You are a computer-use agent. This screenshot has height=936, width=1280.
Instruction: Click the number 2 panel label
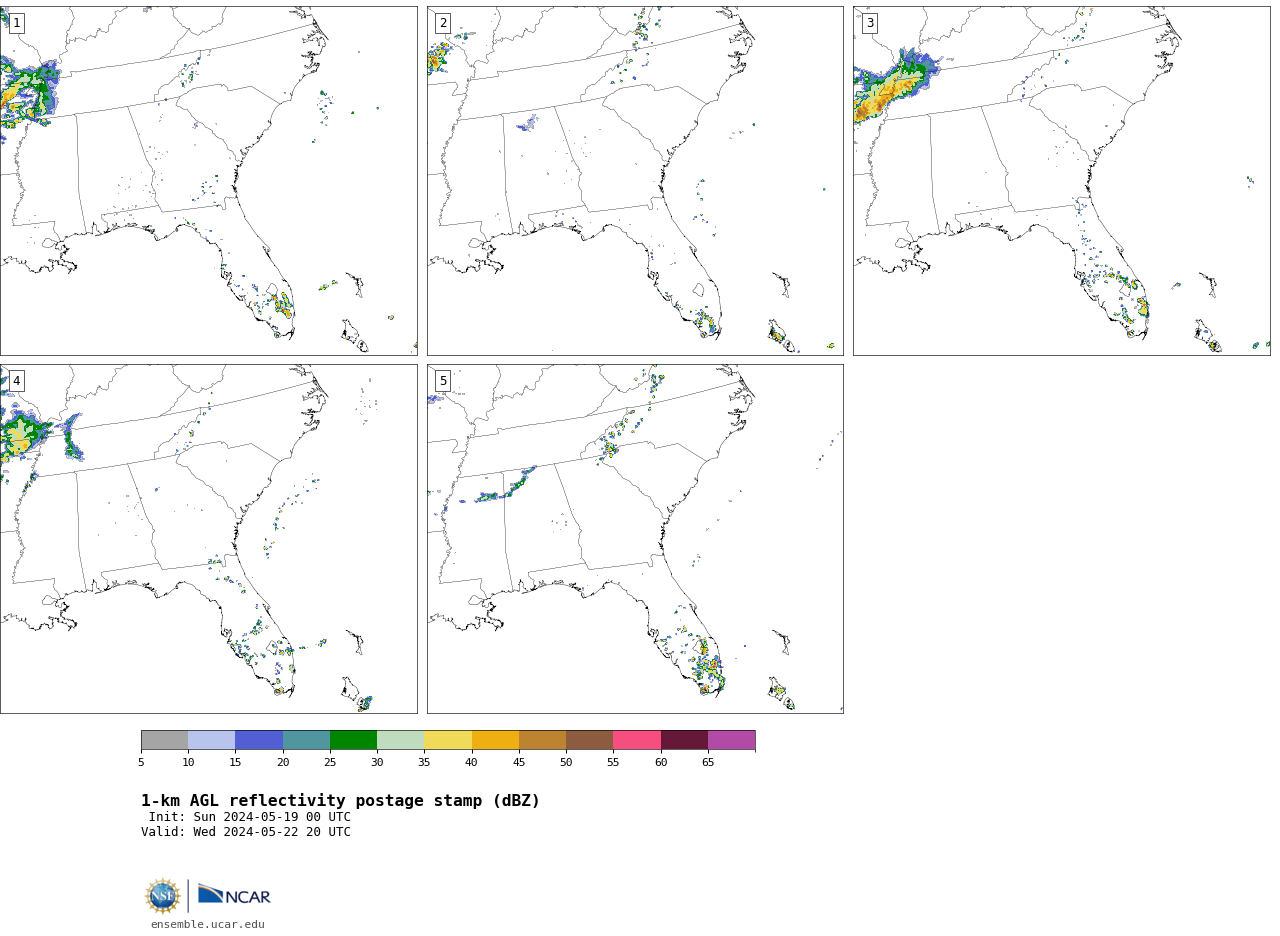click(x=443, y=23)
